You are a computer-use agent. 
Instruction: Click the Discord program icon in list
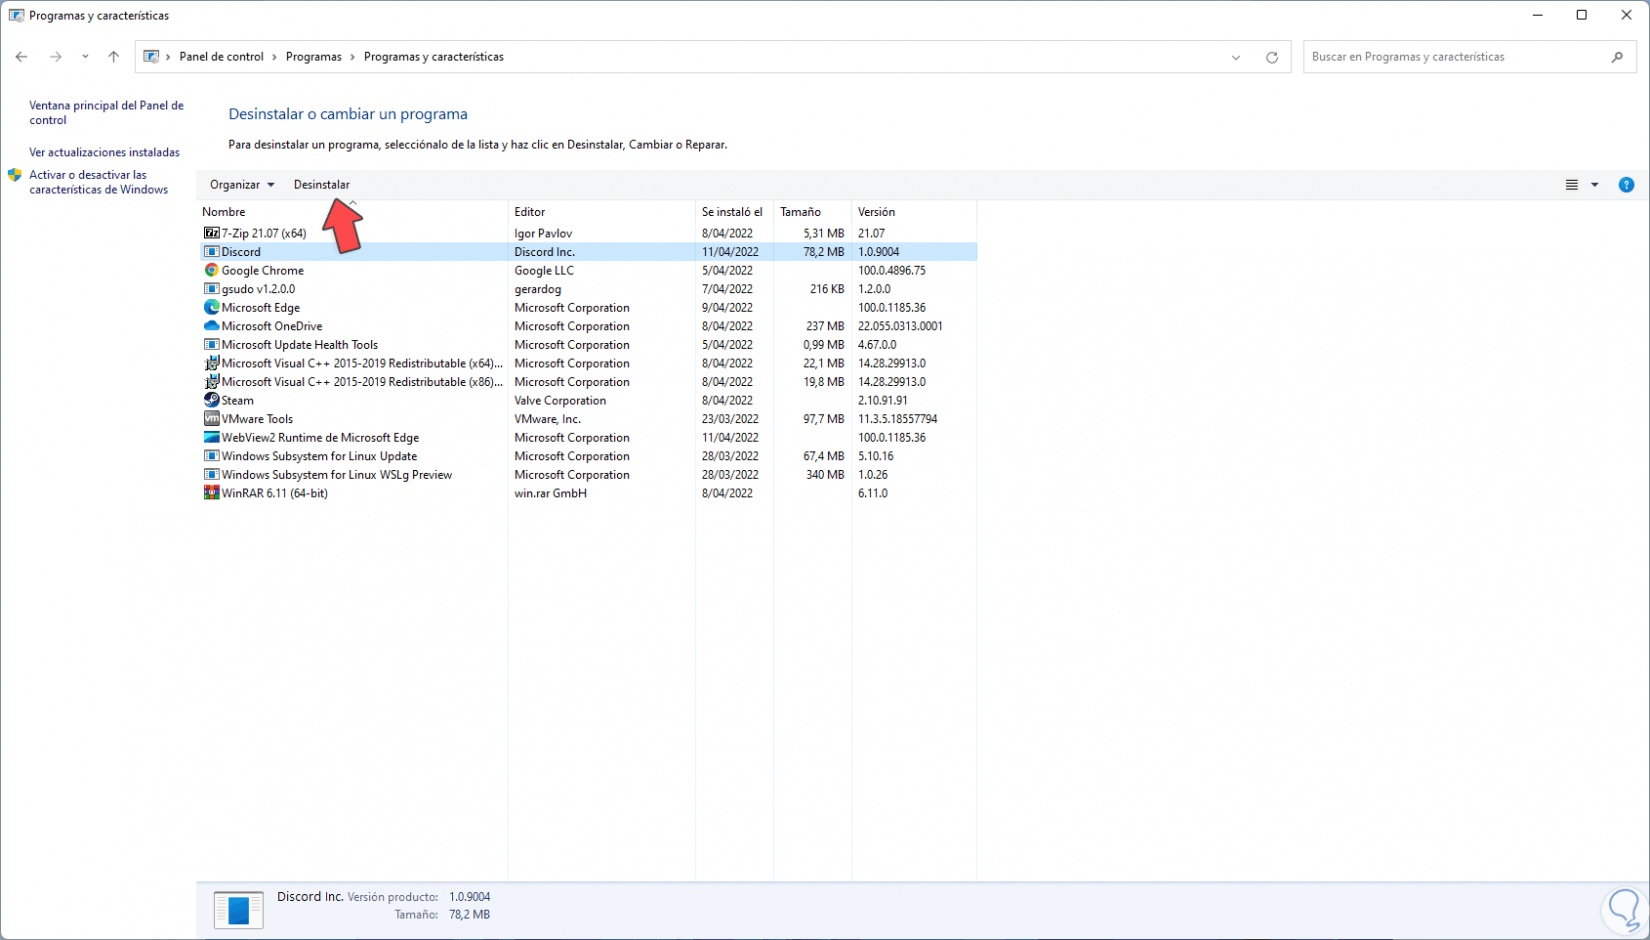pos(211,252)
